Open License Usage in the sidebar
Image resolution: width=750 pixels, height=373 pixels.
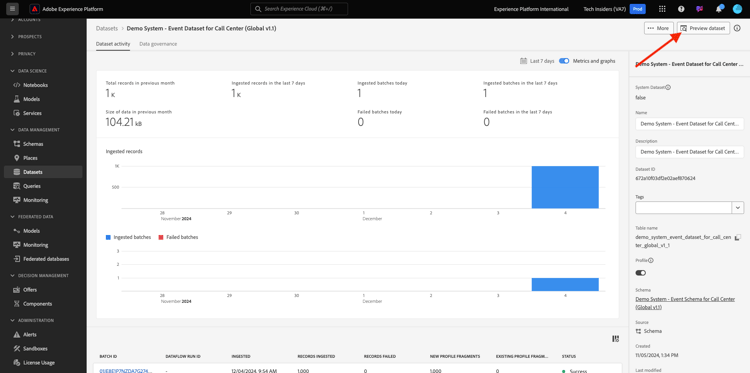tap(39, 362)
